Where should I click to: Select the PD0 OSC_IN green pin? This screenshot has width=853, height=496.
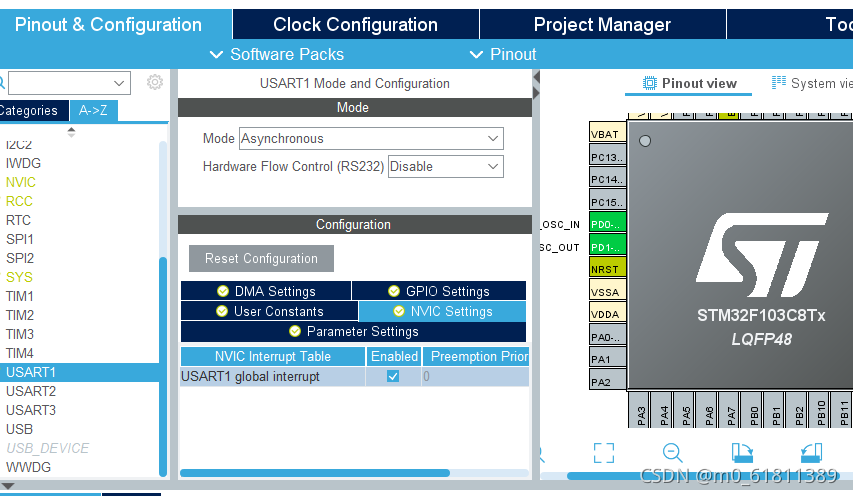607,224
